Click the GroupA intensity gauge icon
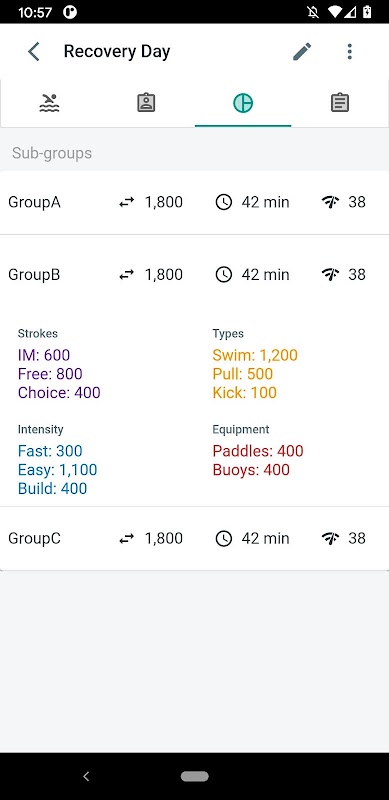 click(x=330, y=203)
